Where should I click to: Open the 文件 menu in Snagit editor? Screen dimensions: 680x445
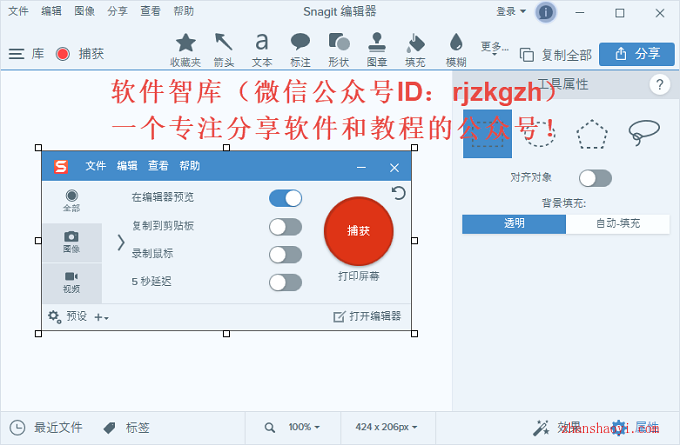point(18,11)
